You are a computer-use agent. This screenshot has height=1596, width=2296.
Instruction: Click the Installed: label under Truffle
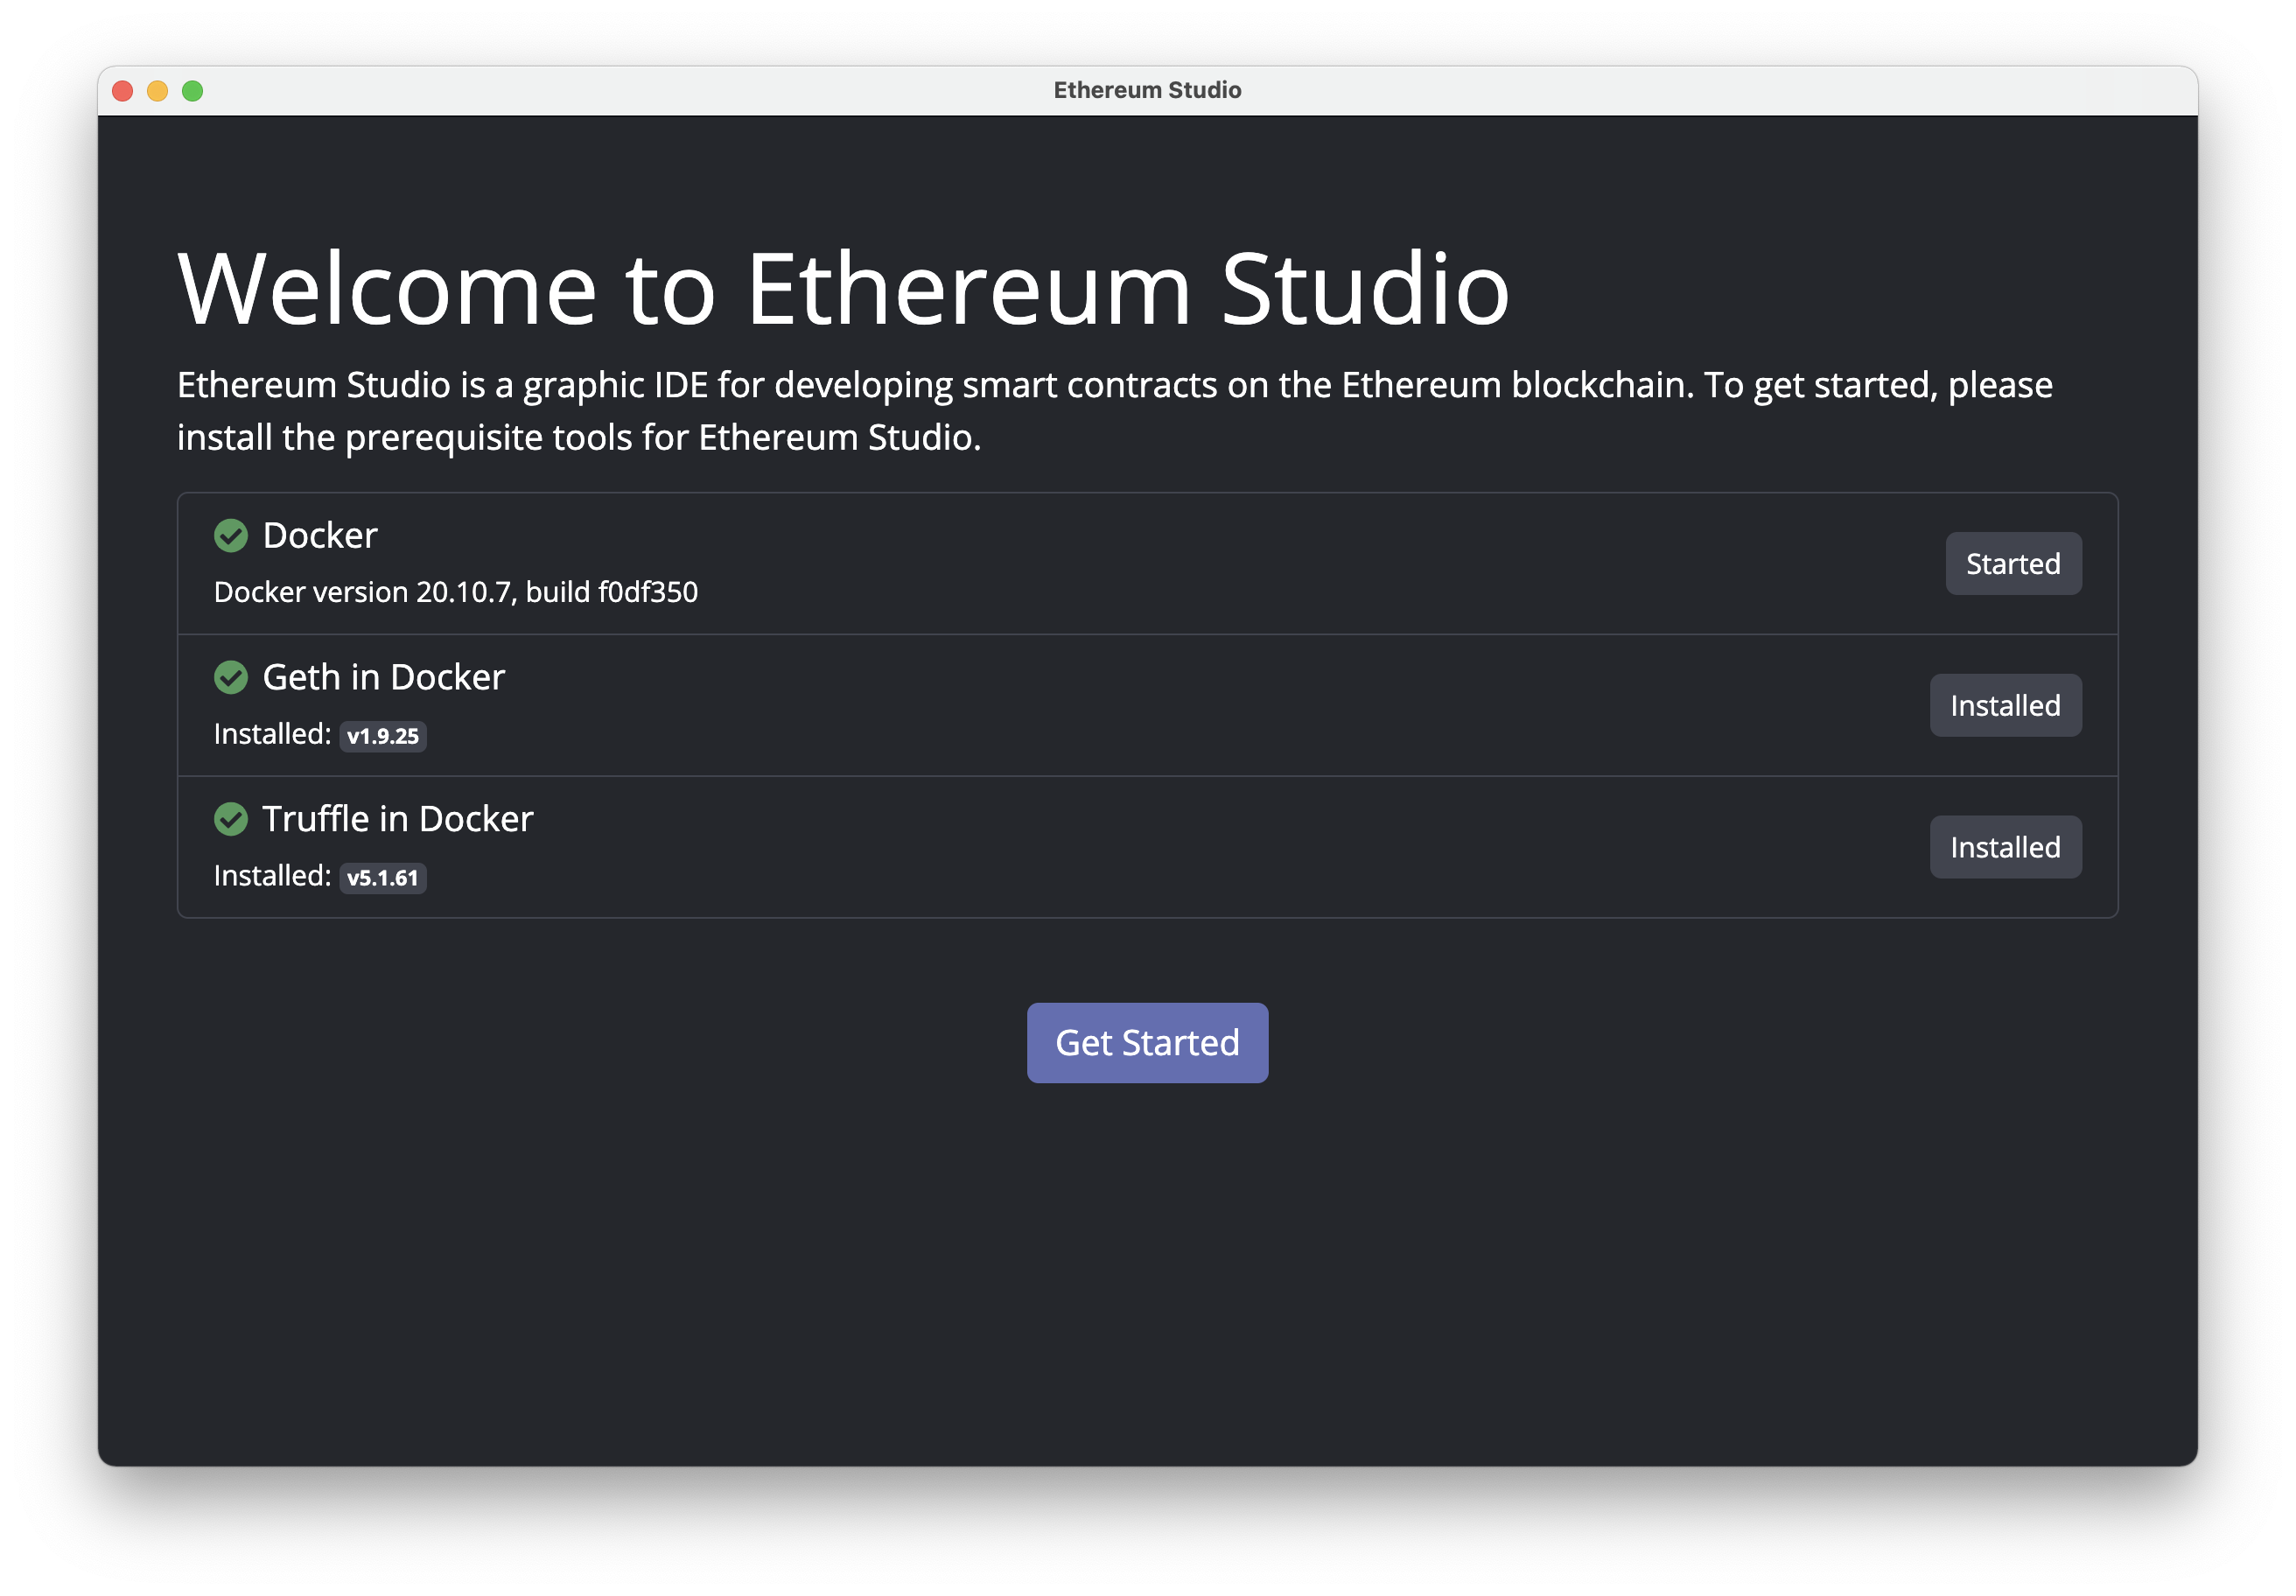(x=272, y=876)
